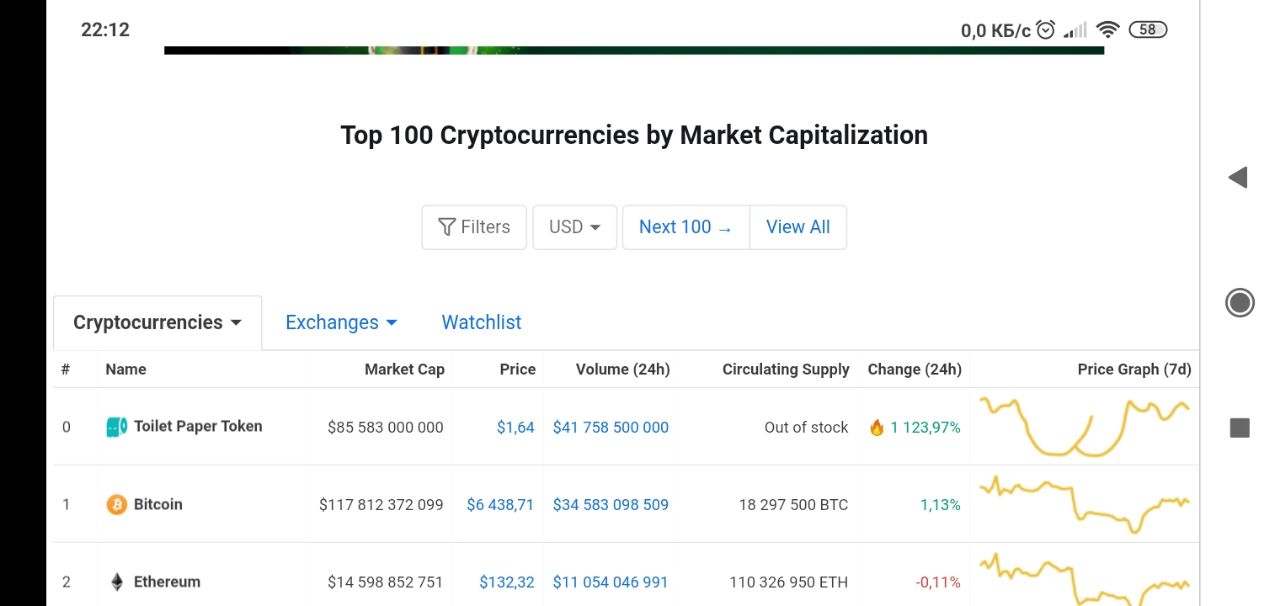Switch to the Watchlist tab
Screen dimensions: 1280x606
(481, 322)
